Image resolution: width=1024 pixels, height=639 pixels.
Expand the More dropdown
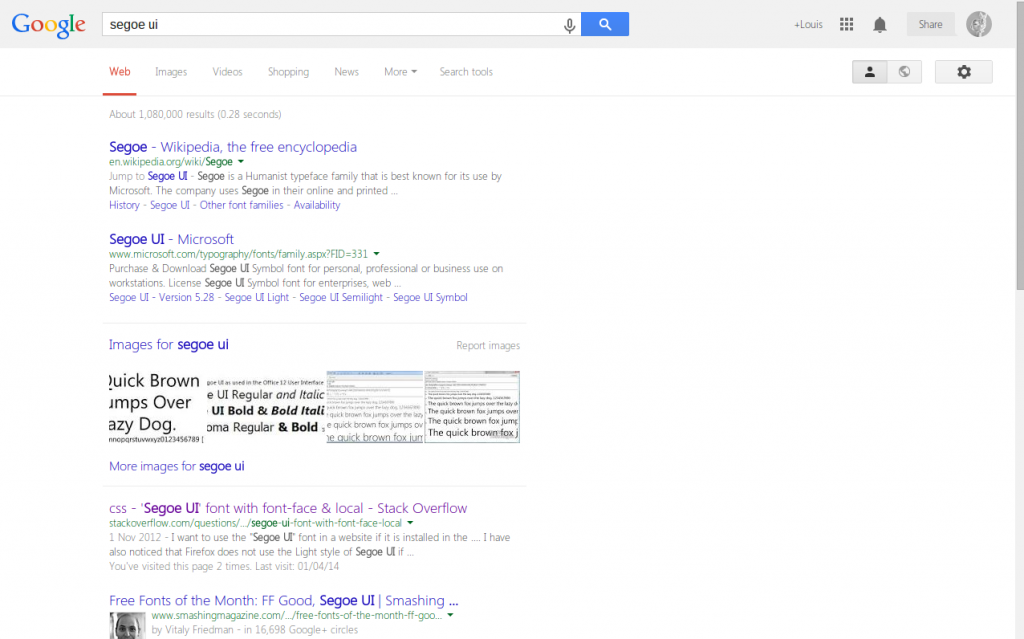point(400,72)
